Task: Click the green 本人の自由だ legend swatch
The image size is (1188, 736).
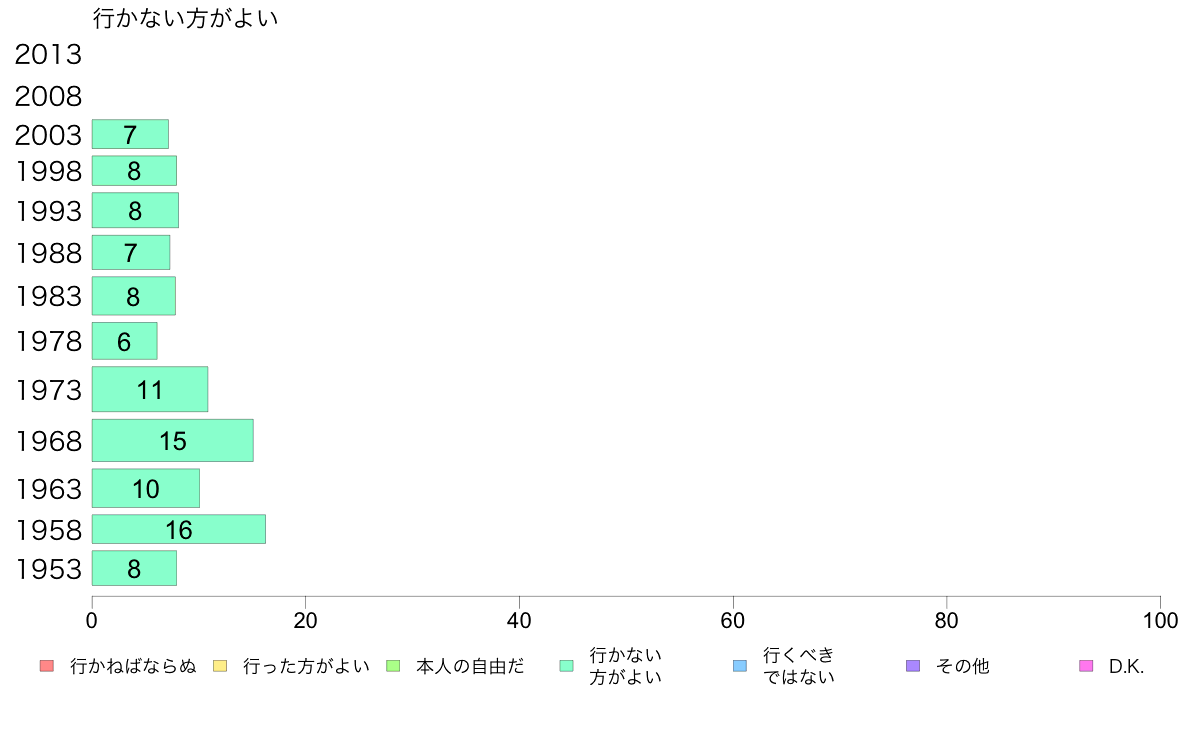Action: pos(393,666)
